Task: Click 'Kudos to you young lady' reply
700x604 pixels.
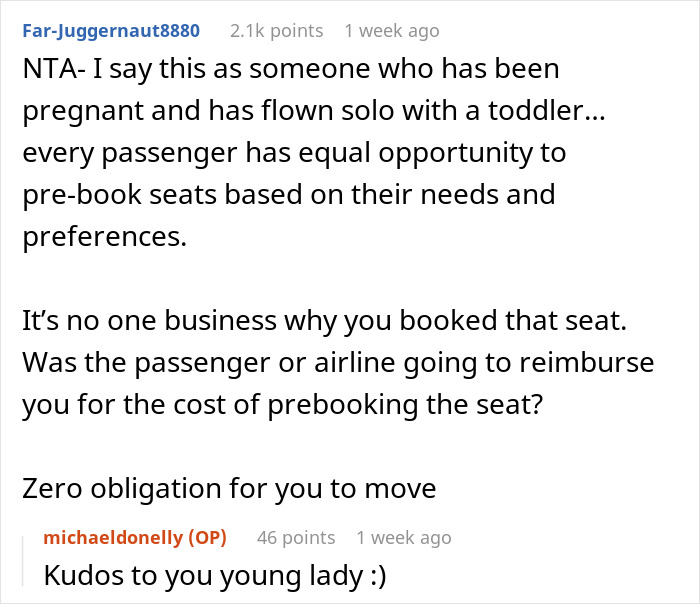Action: 170,577
